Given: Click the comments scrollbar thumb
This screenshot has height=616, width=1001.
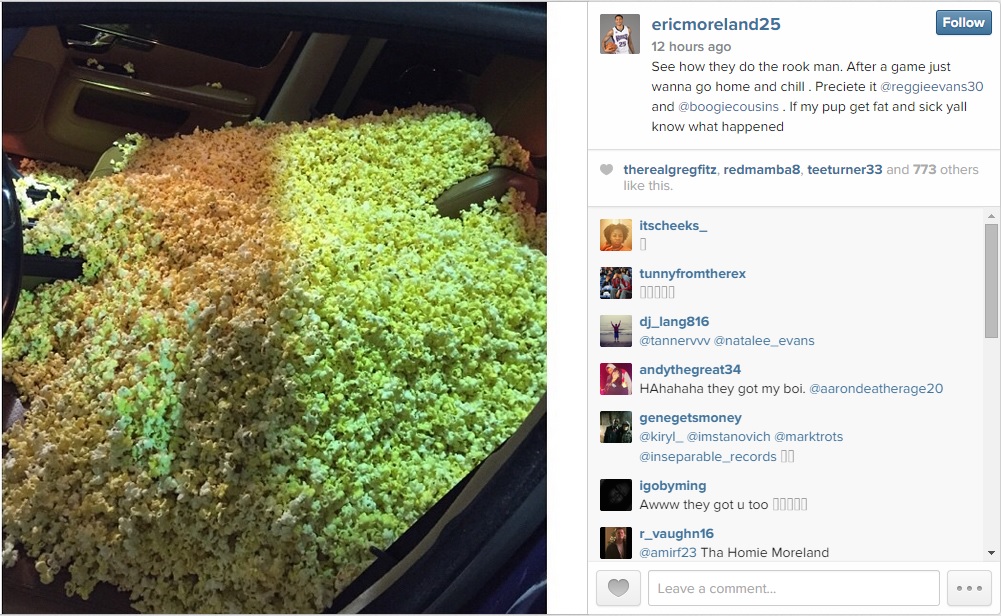Looking at the screenshot, I should coord(991,281).
